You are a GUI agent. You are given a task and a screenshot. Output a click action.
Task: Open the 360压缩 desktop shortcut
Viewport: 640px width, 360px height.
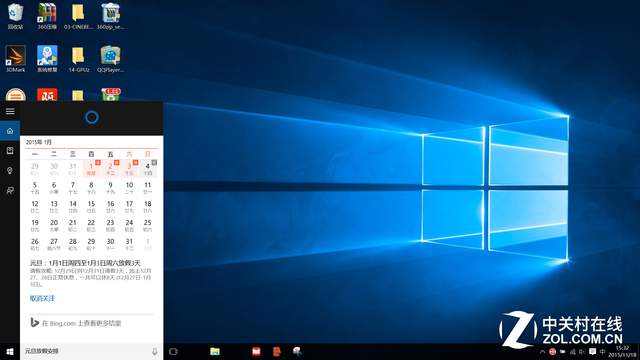pos(47,16)
